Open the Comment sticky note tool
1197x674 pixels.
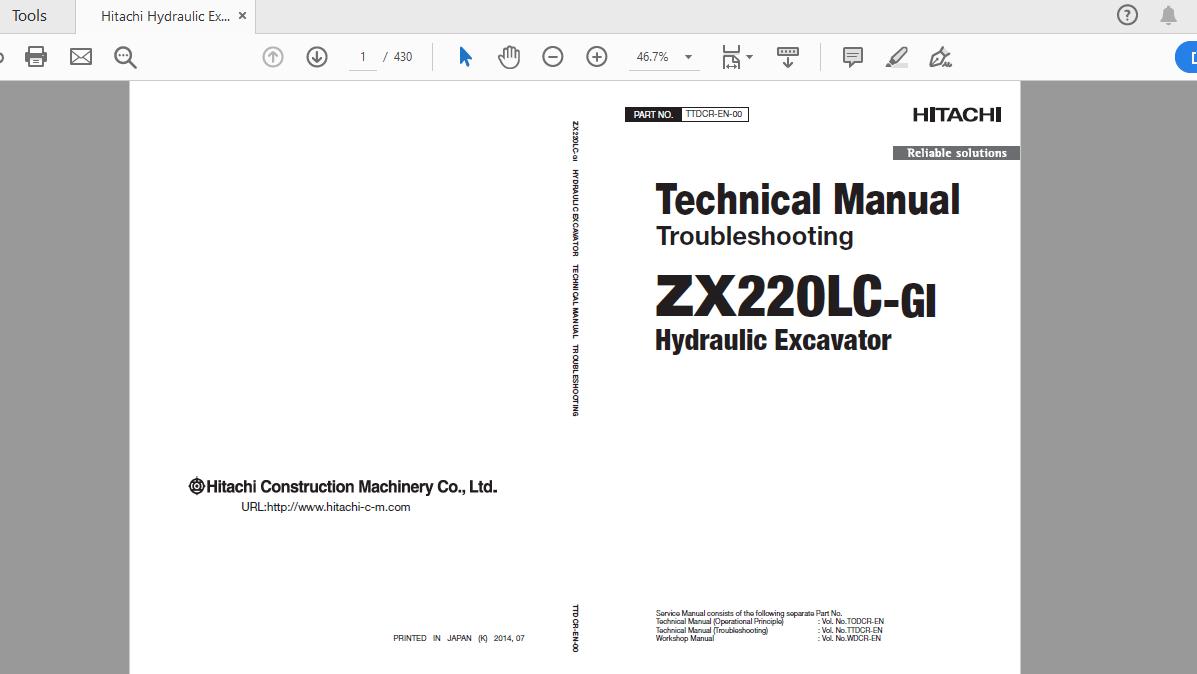(x=852, y=57)
